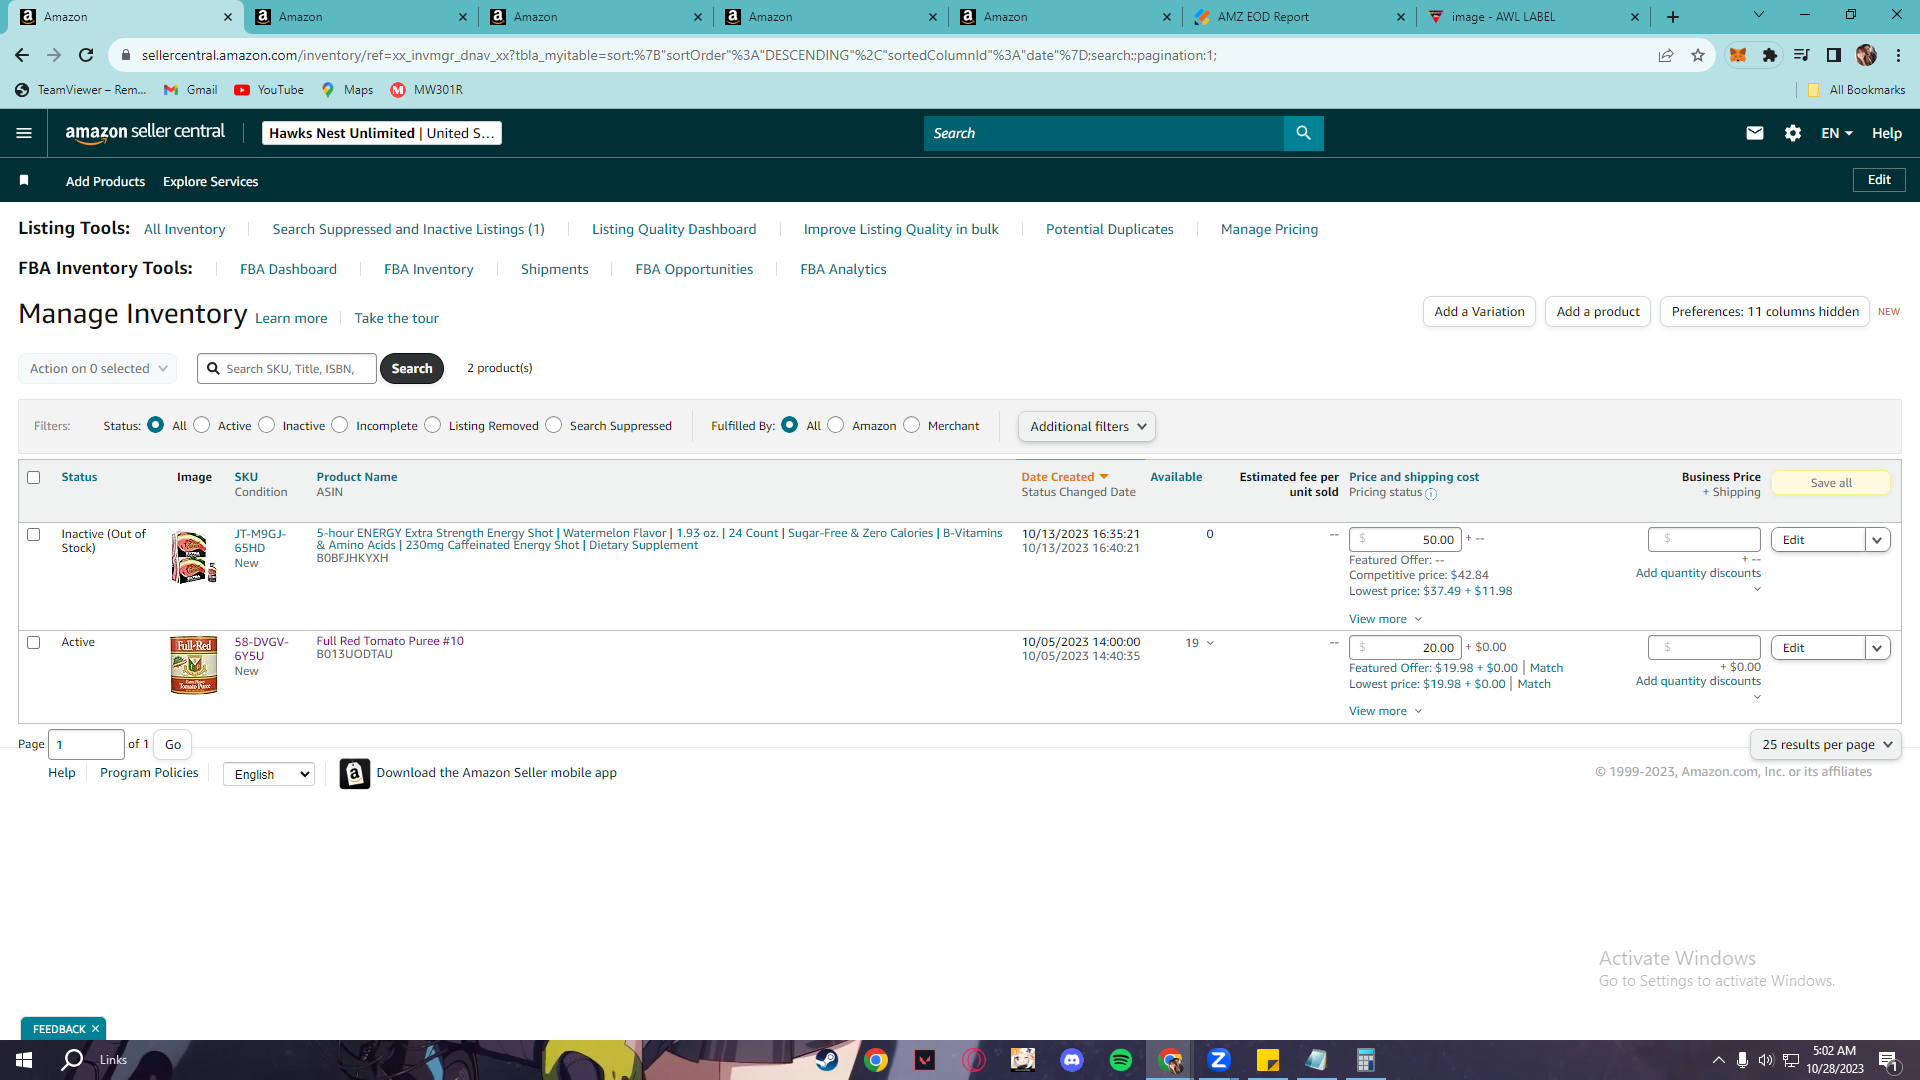Open the English footer language select
Viewport: 1920px width, 1080px height.
(269, 774)
